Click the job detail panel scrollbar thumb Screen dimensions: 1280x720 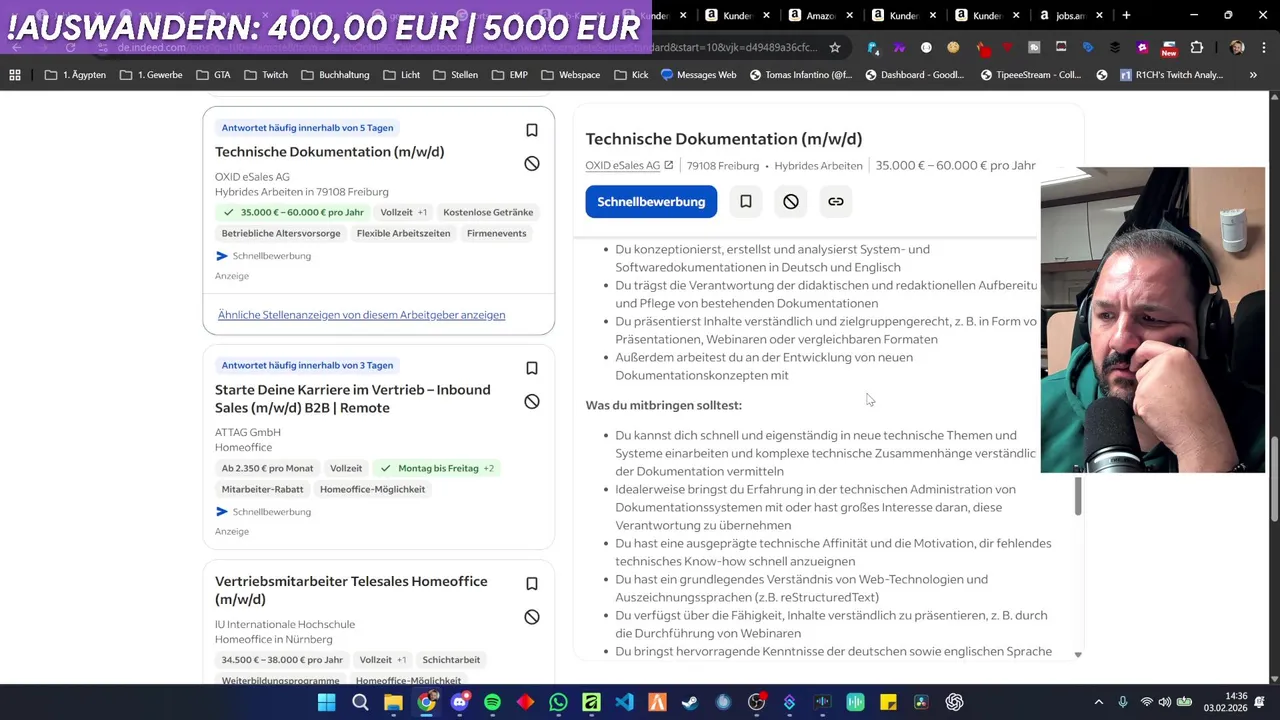coord(1078,496)
